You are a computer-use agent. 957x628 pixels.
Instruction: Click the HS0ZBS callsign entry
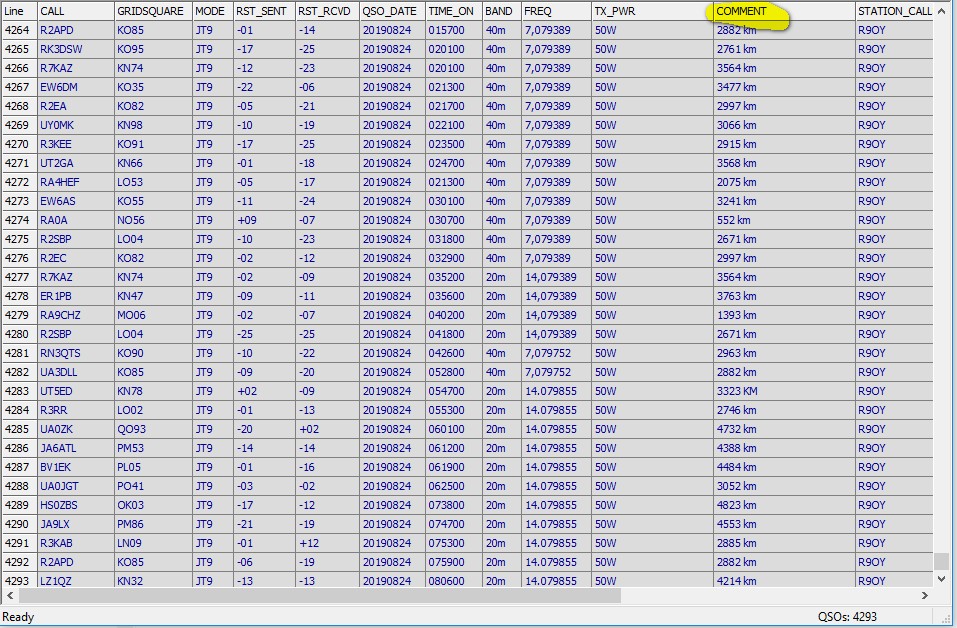[59, 505]
